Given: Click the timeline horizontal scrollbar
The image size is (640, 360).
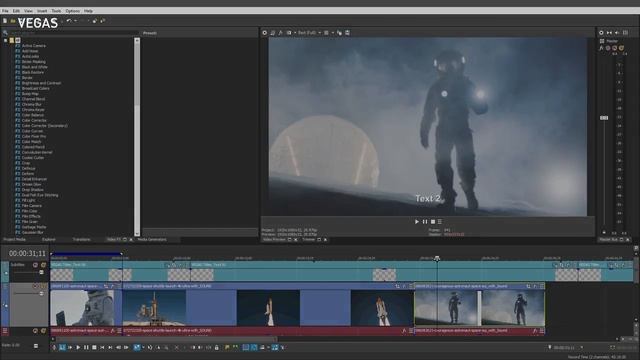Looking at the screenshot, I should (167, 339).
